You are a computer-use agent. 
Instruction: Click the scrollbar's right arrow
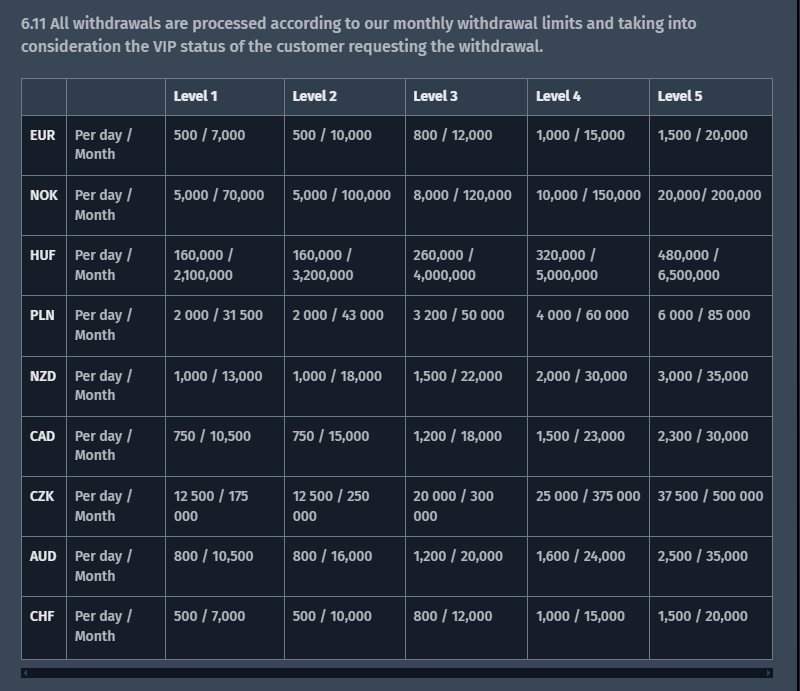pos(769,673)
